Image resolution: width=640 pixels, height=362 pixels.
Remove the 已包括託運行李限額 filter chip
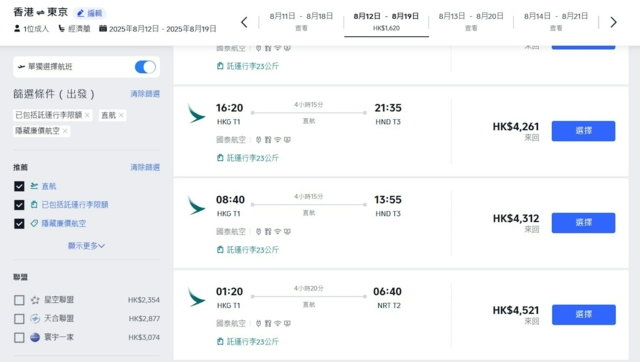pos(87,115)
